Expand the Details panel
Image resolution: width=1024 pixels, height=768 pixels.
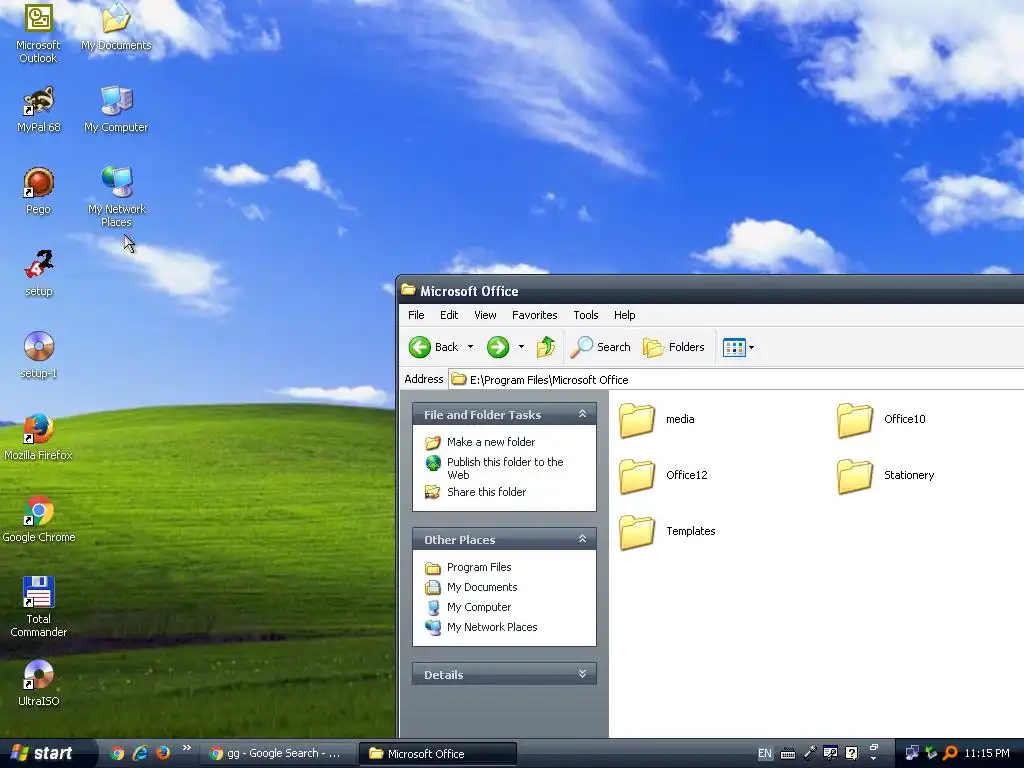click(x=583, y=674)
